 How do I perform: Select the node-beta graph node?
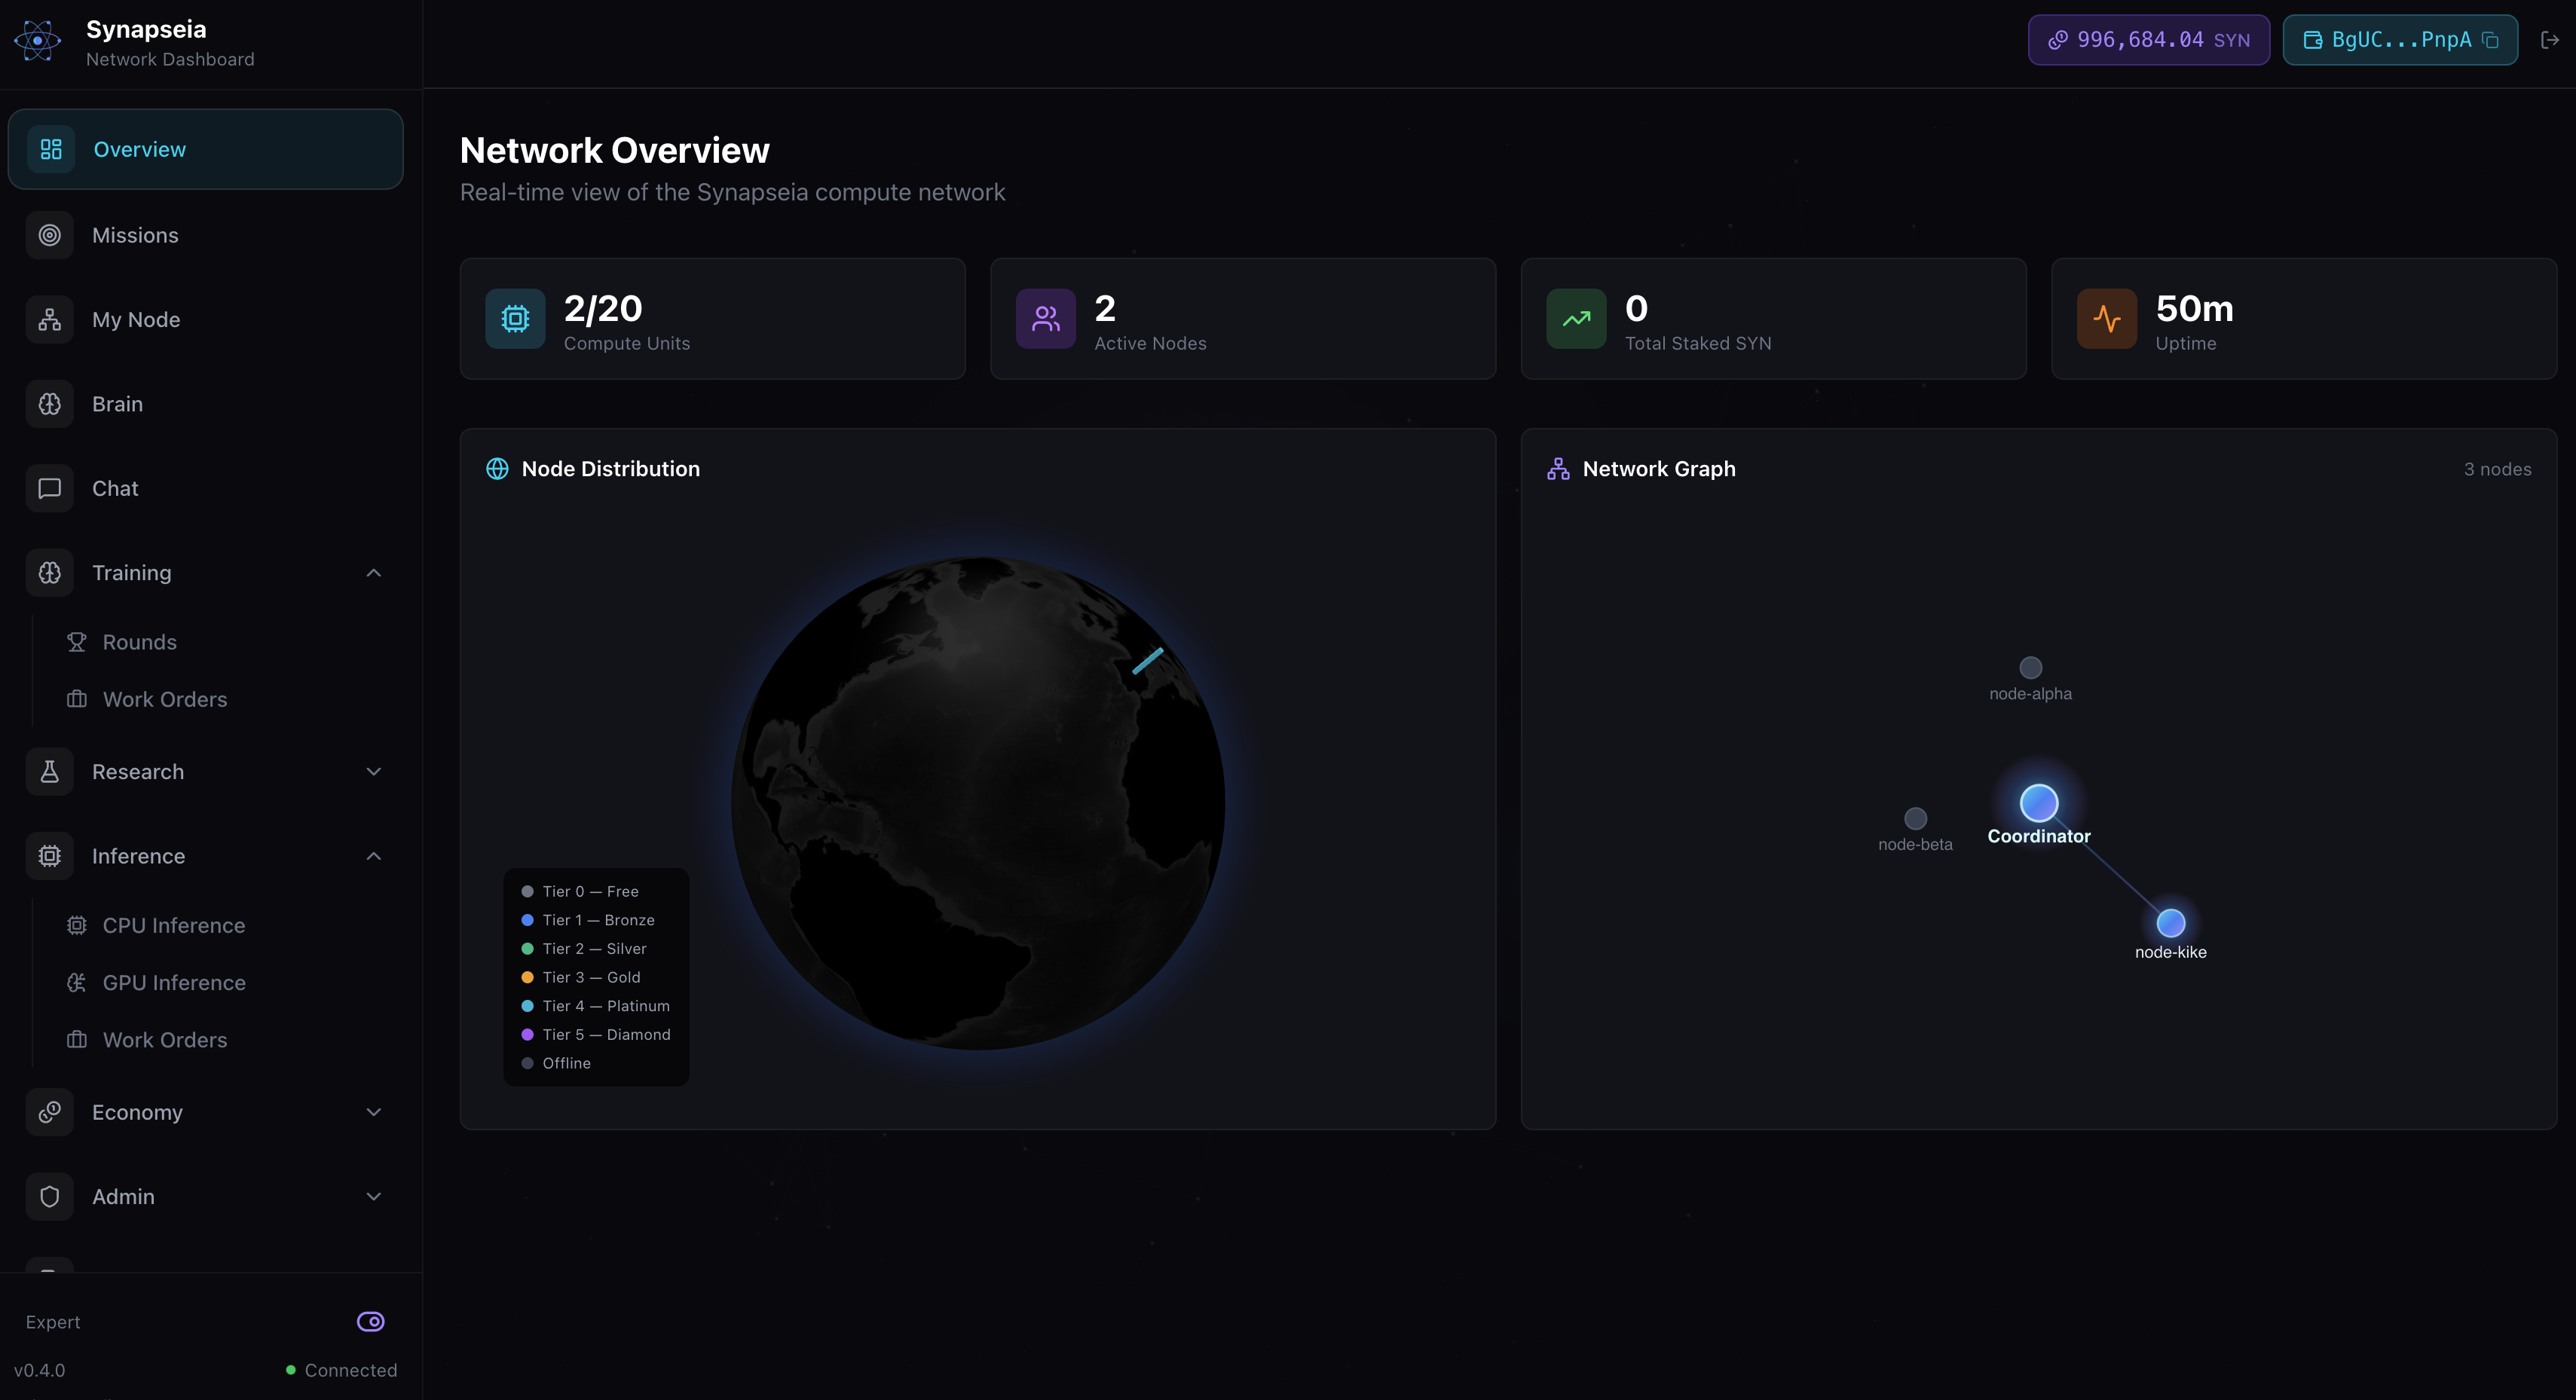(x=1915, y=818)
